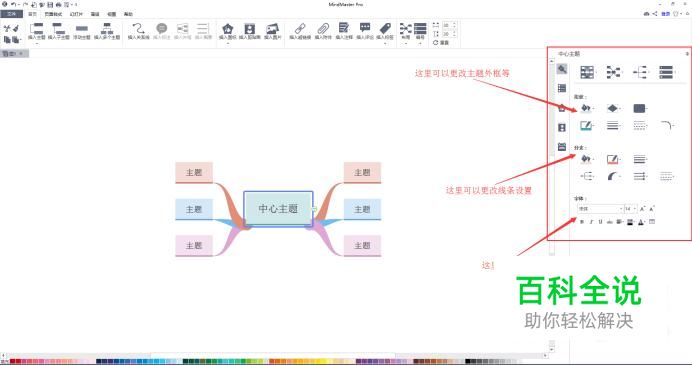Switch to the Page Format (页面格式) tab
Screen dimensions: 692x365
[x=53, y=14]
